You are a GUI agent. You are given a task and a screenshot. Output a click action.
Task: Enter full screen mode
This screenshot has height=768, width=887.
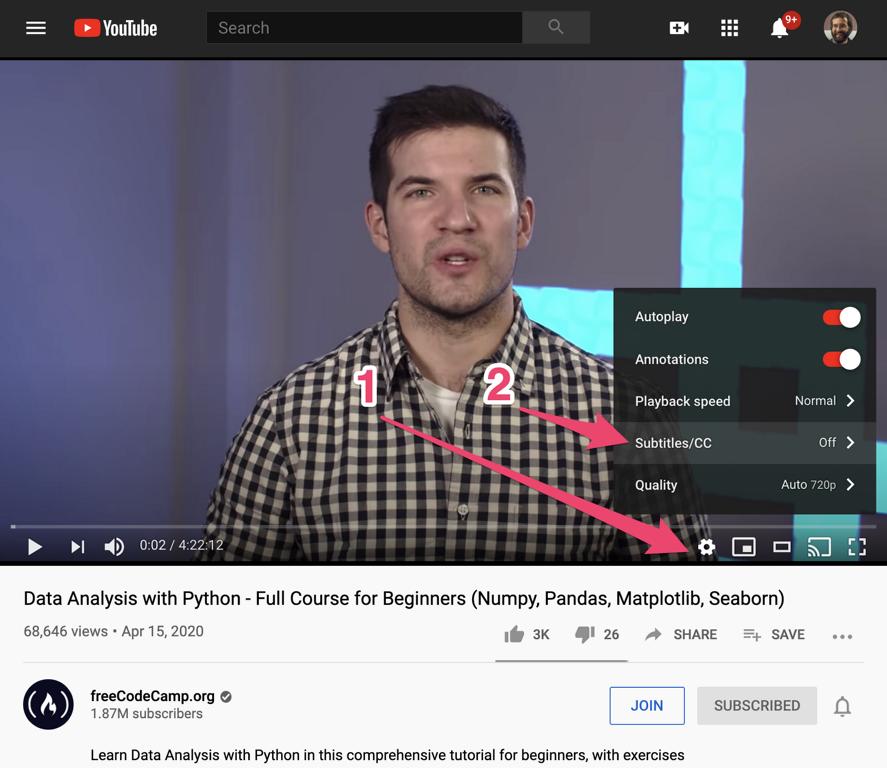pyautogui.click(x=857, y=547)
